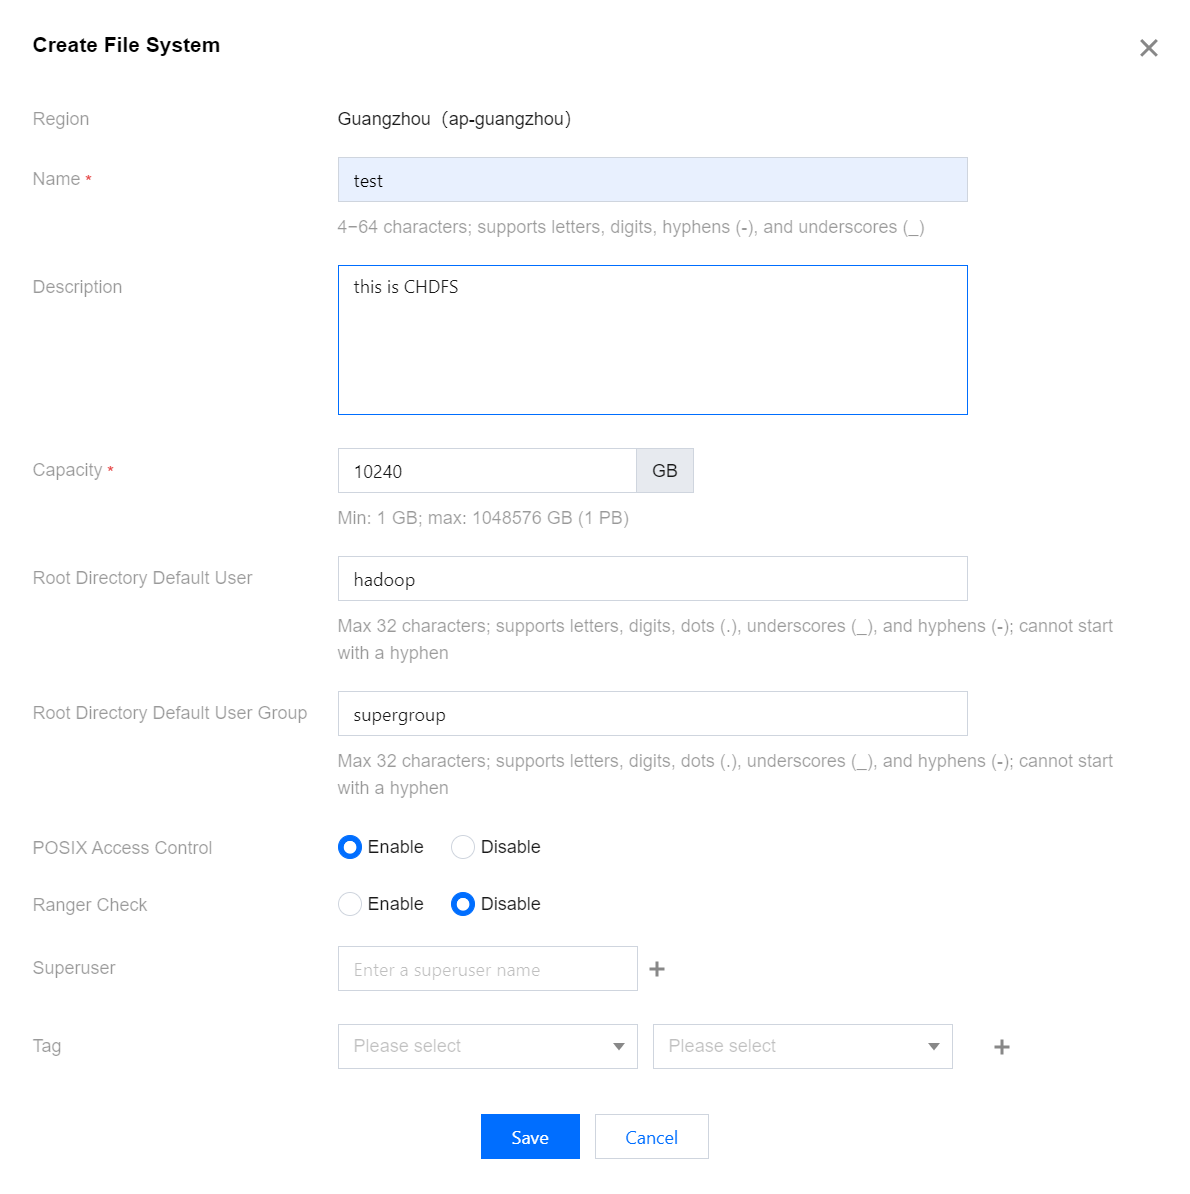Click the Create File System title
The width and height of the screenshot is (1190, 1194).
click(126, 45)
